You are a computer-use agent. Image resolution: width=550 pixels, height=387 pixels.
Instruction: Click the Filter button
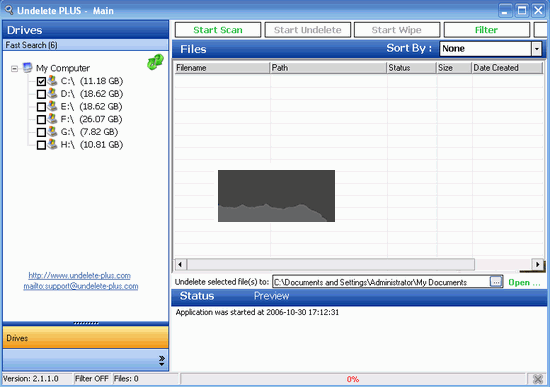[487, 30]
